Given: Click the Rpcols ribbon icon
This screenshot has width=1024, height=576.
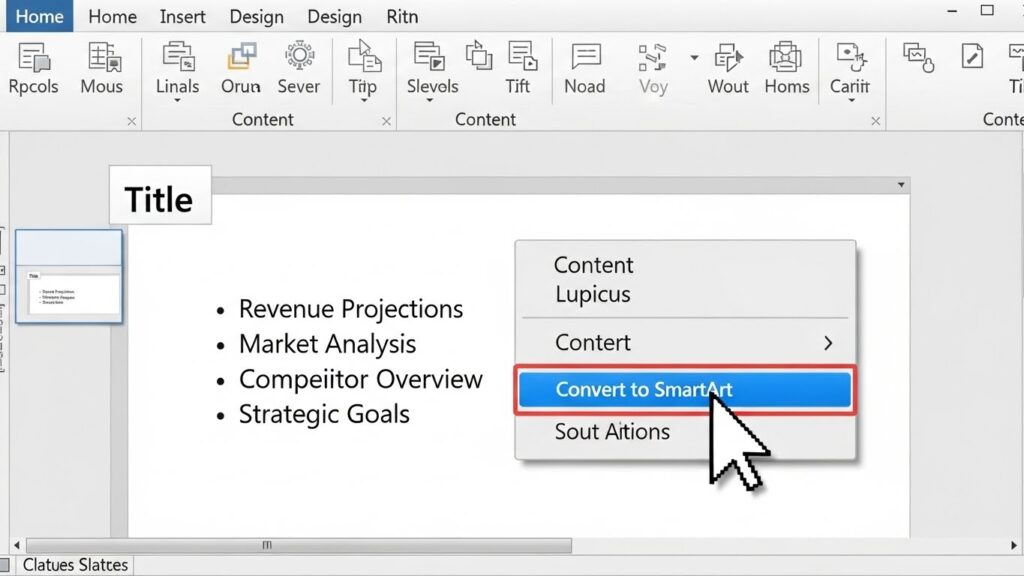Looking at the screenshot, I should pos(35,57).
